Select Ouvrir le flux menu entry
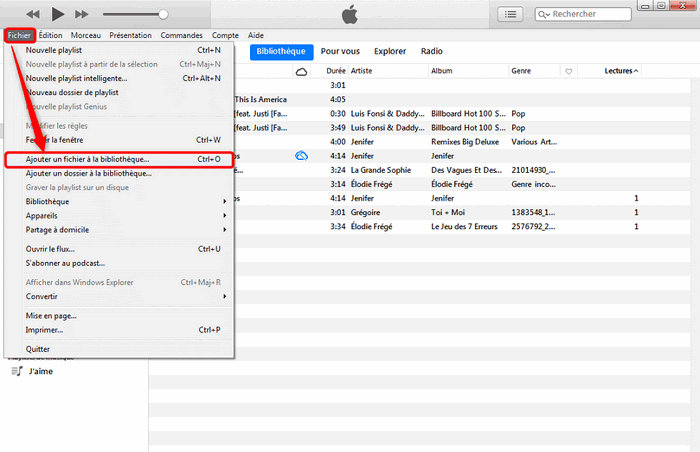This screenshot has width=700, height=452. tap(119, 249)
